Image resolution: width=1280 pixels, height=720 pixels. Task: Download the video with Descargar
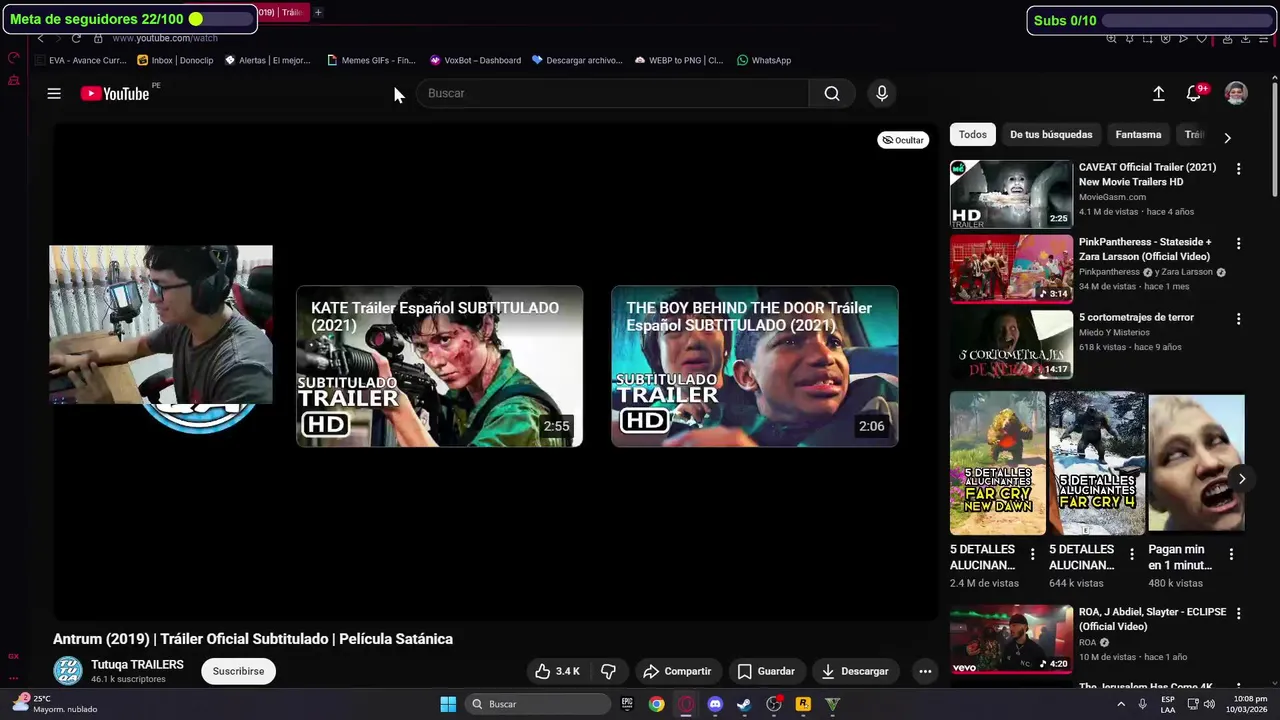coord(855,671)
